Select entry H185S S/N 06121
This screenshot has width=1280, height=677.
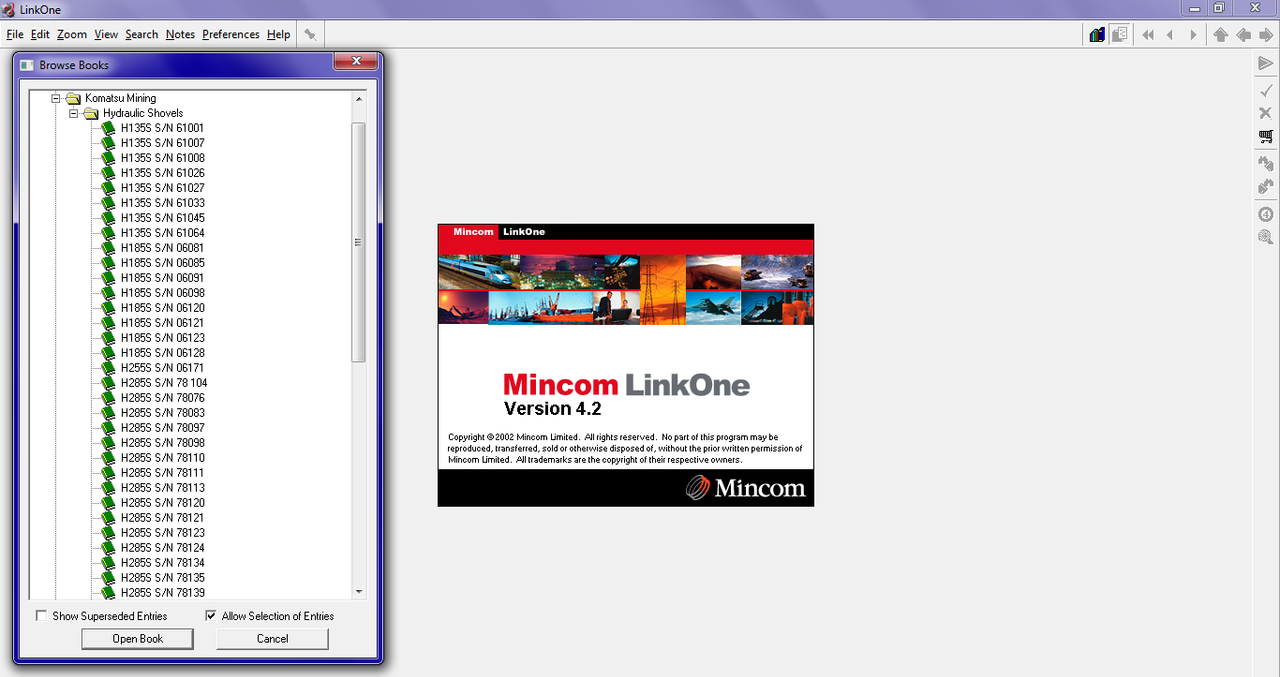(162, 323)
